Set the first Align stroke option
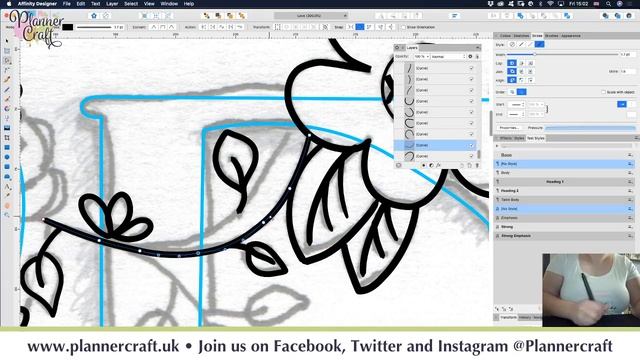Image resolution: width=640 pixels, height=360 pixels. 511,80
